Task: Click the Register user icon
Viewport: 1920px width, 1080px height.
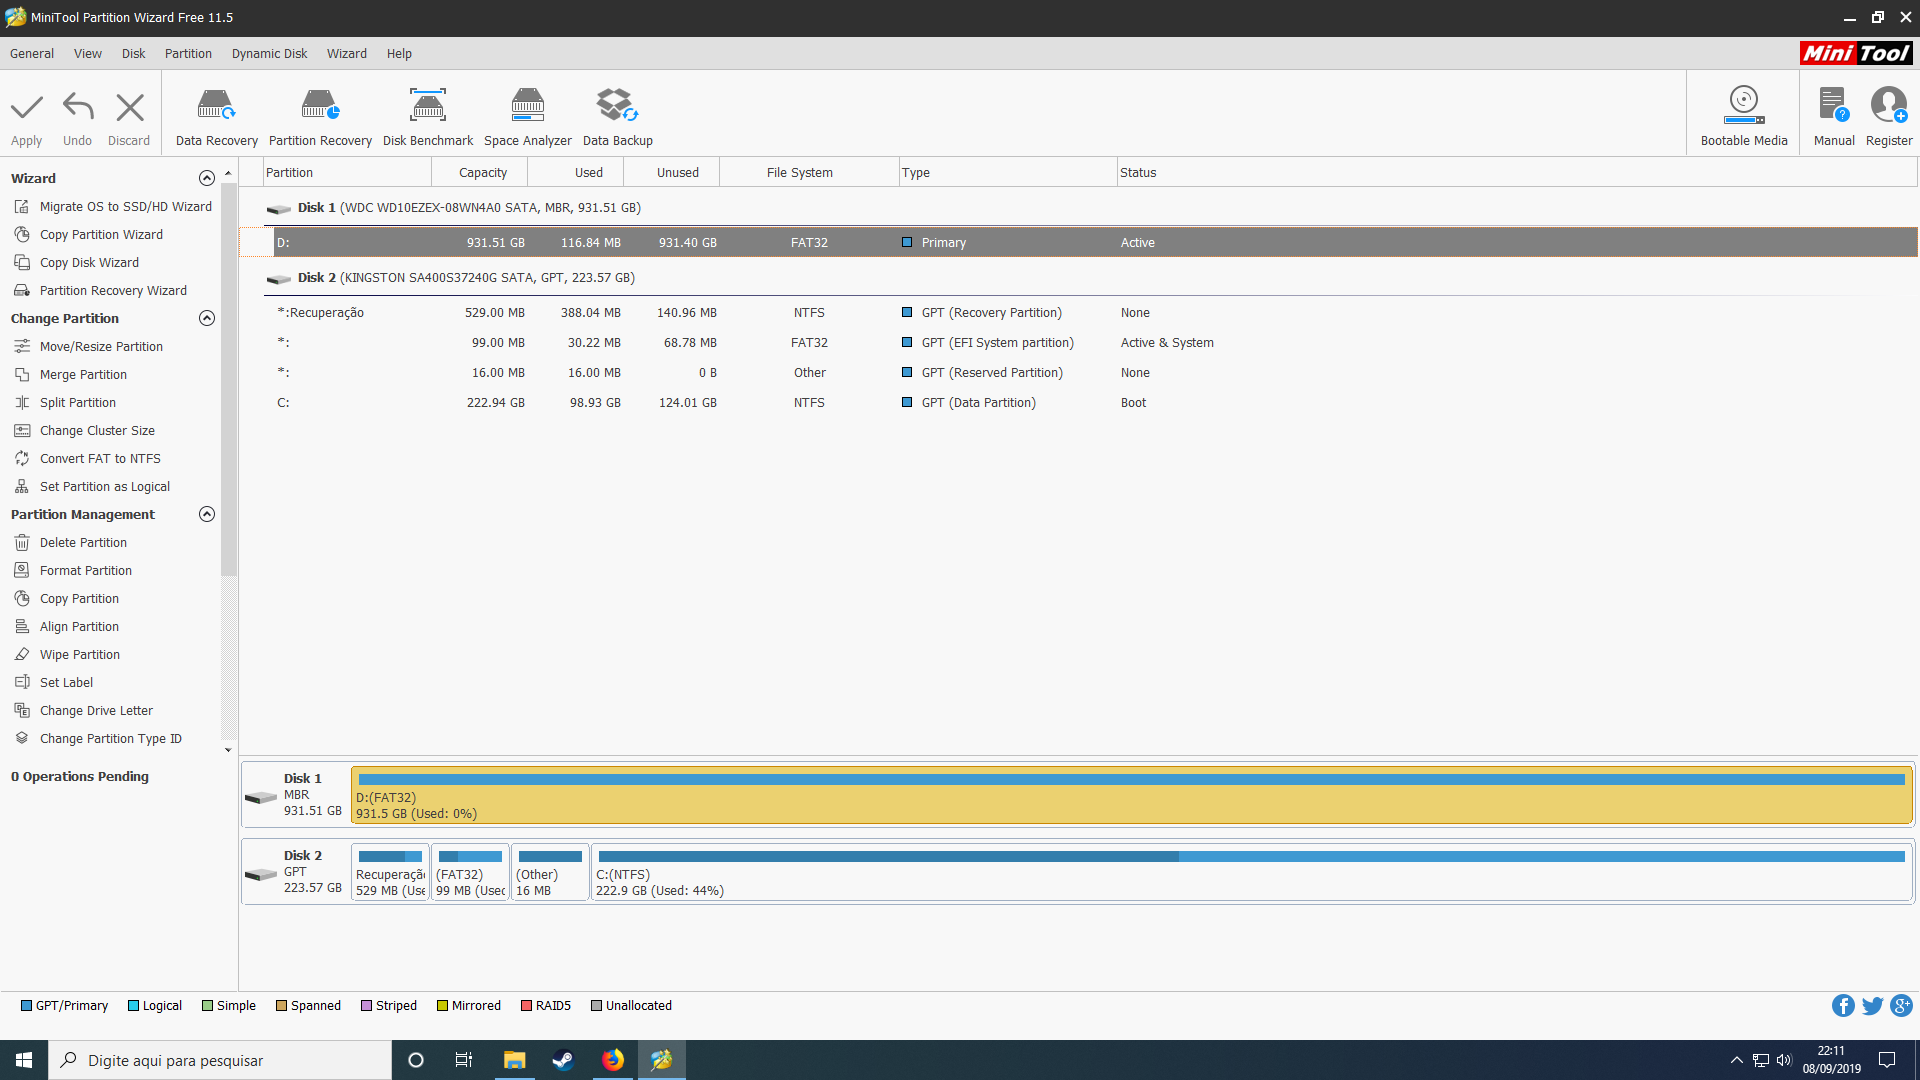Action: (x=1889, y=105)
